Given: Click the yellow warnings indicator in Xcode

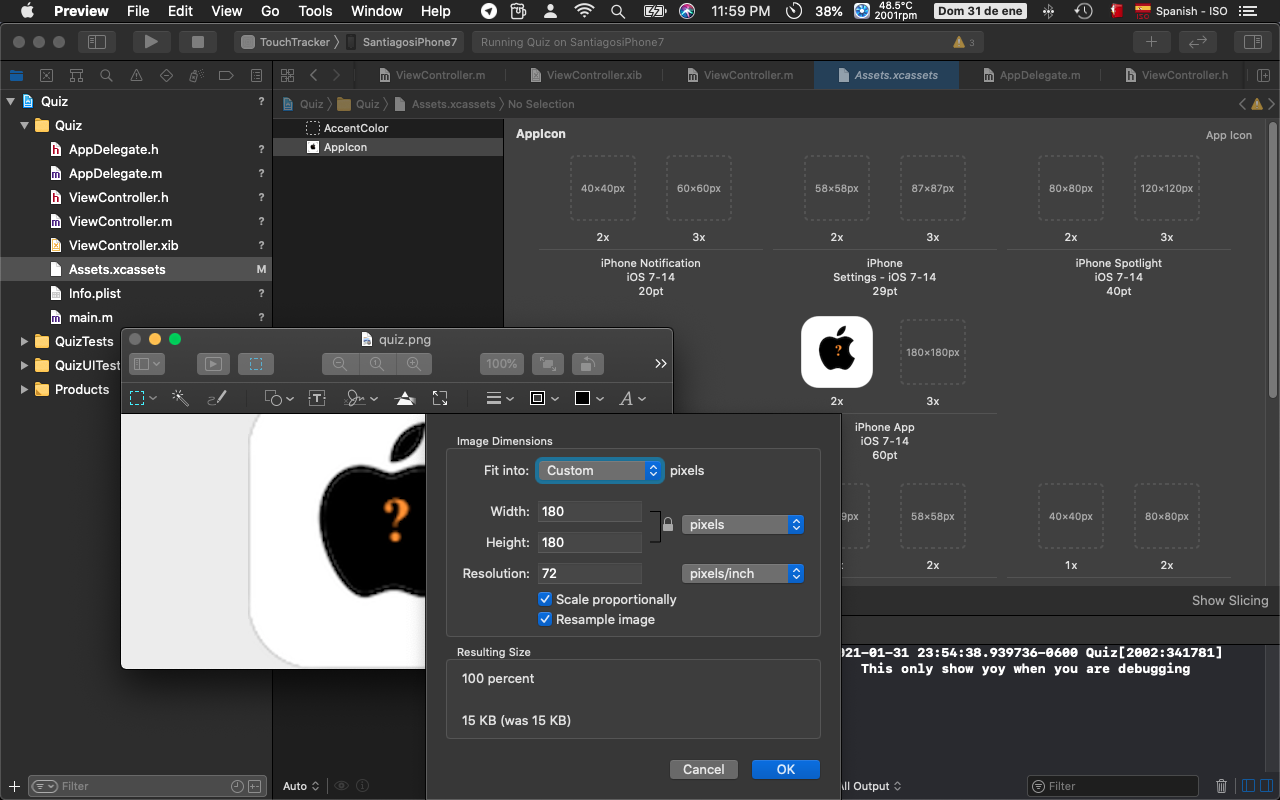Looking at the screenshot, I should [x=964, y=42].
